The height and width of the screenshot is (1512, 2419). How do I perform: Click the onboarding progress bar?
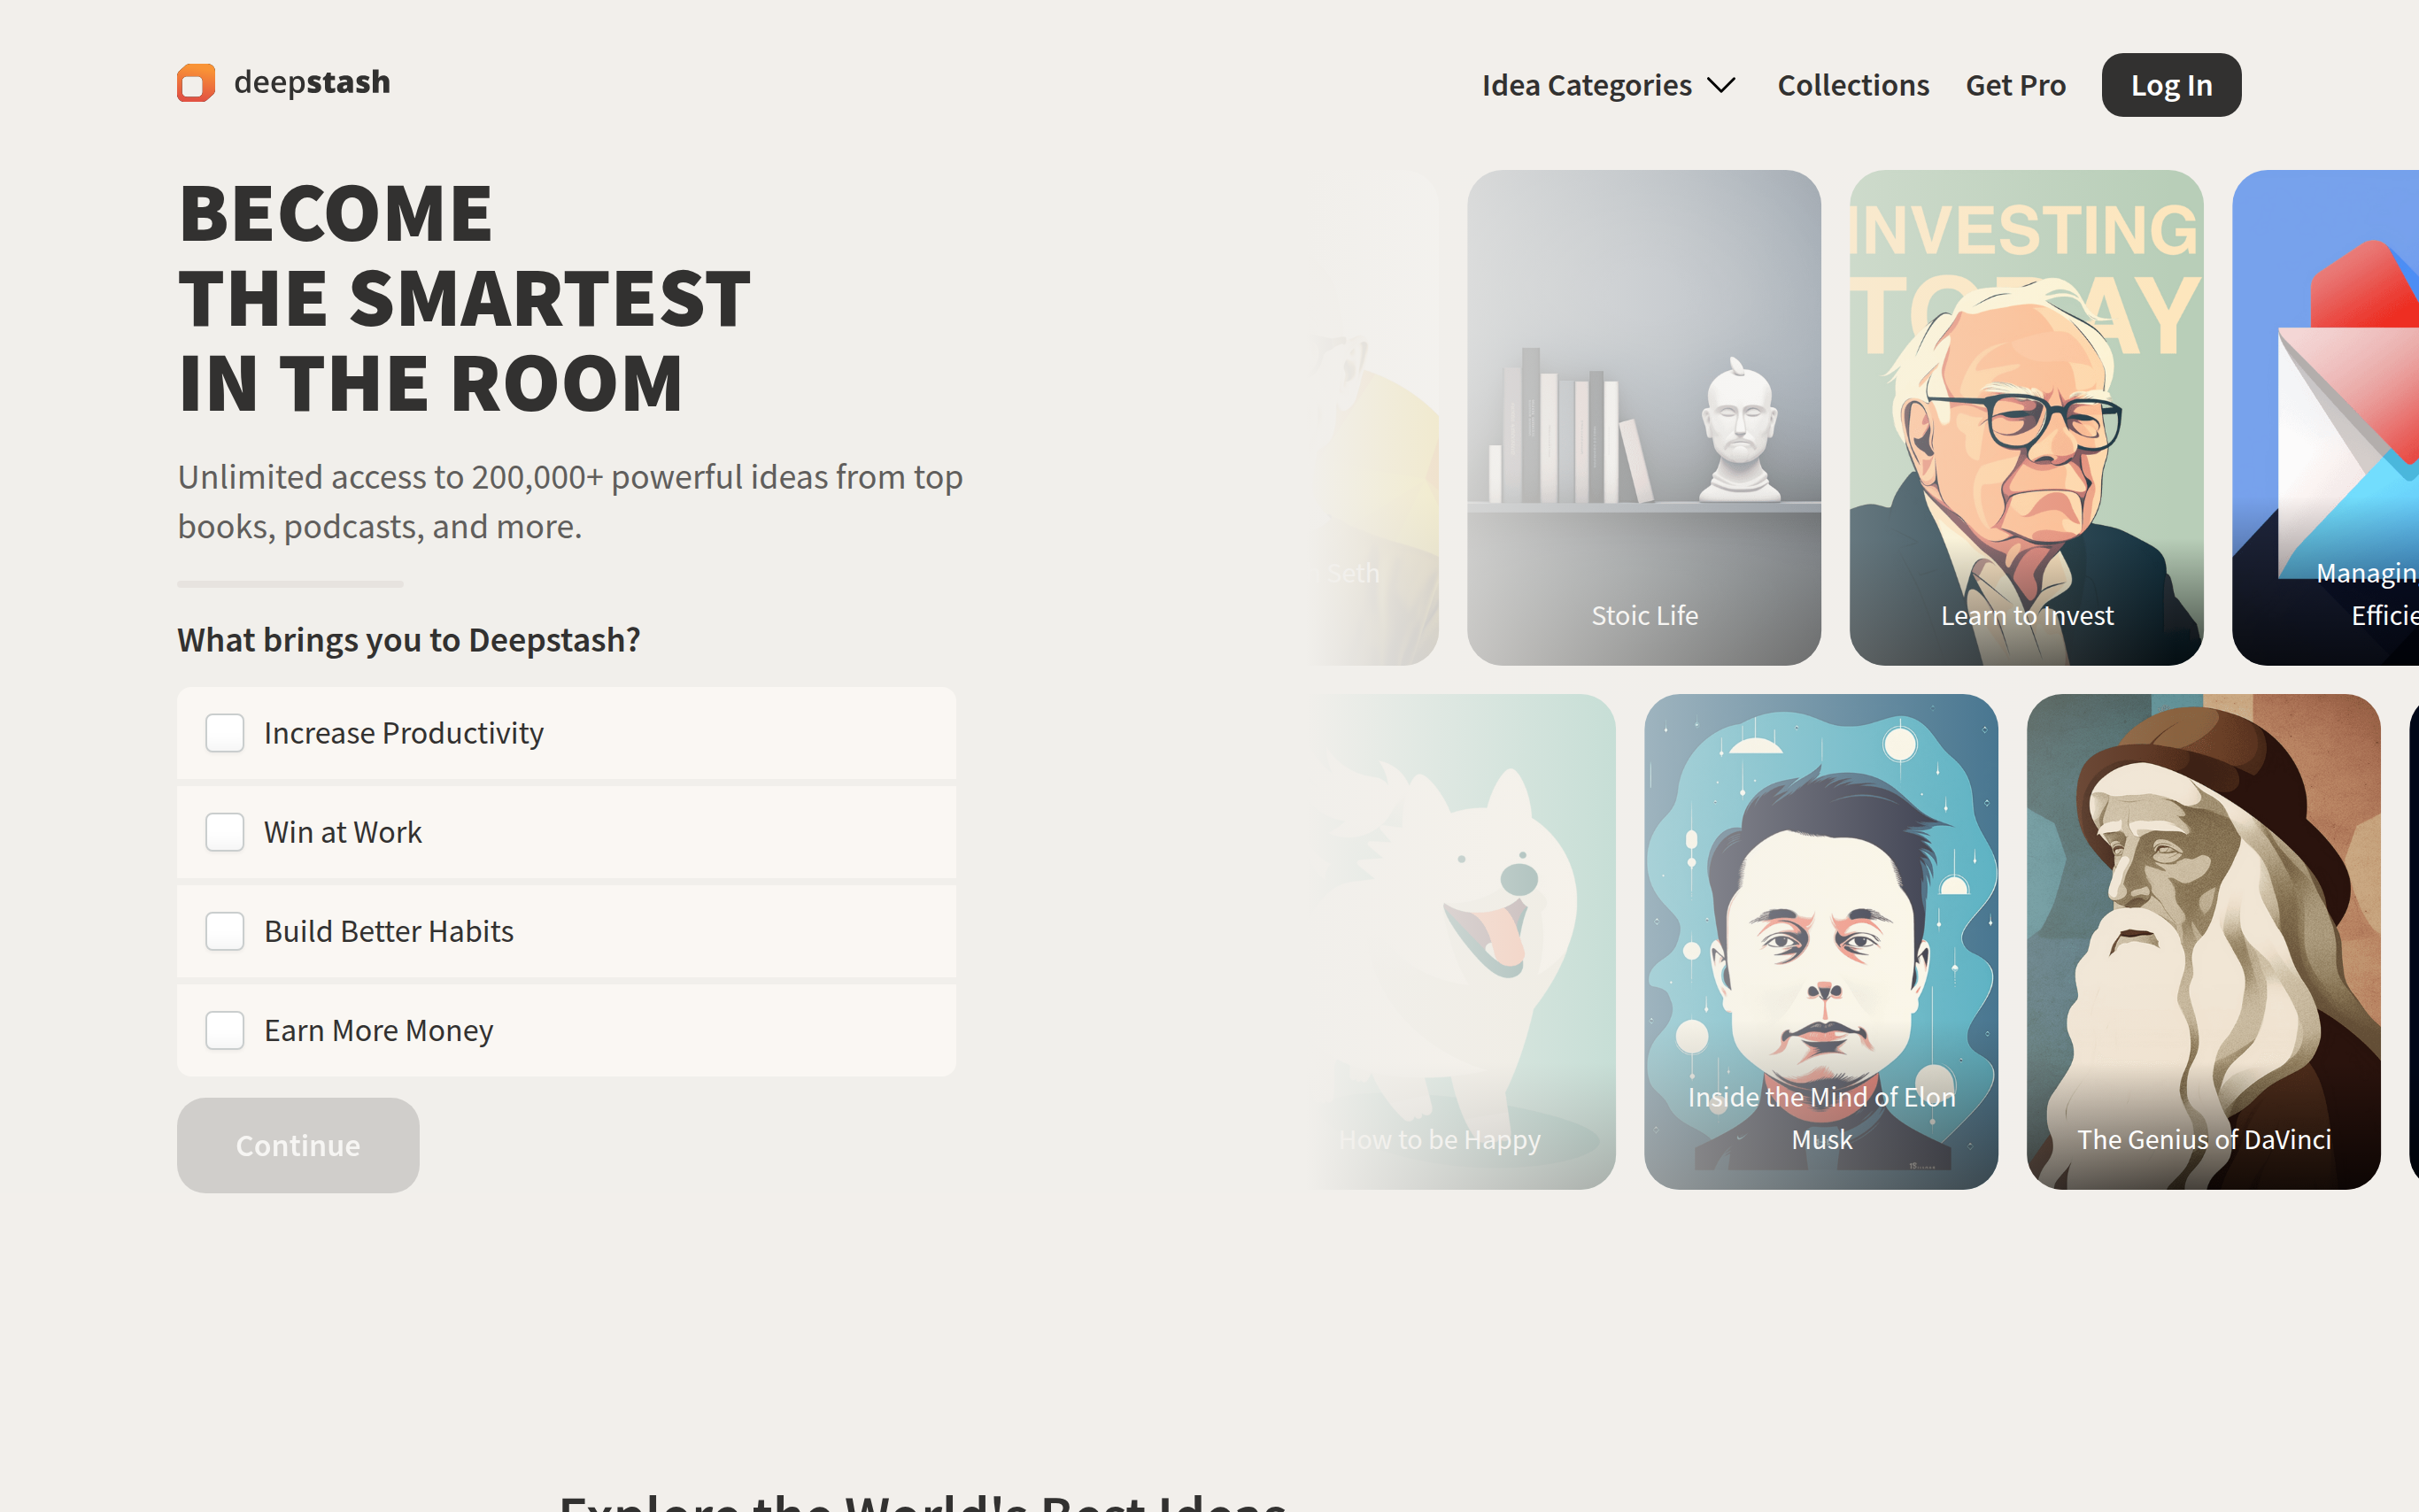[290, 584]
